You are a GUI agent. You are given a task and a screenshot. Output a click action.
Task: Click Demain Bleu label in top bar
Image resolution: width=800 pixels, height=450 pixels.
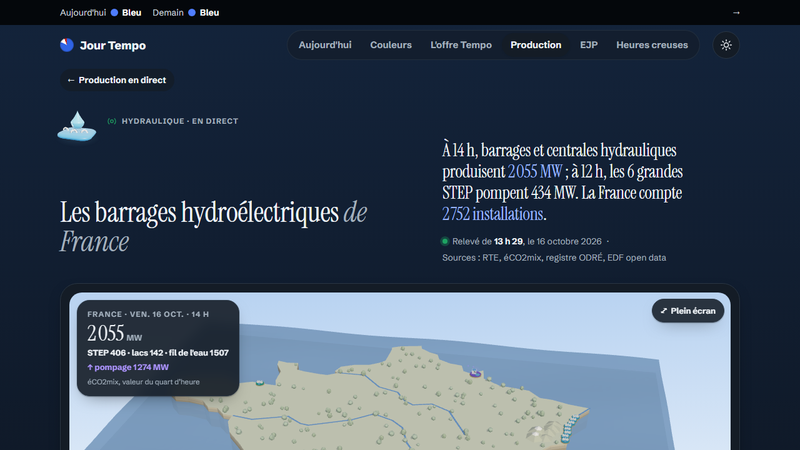pyautogui.click(x=186, y=13)
